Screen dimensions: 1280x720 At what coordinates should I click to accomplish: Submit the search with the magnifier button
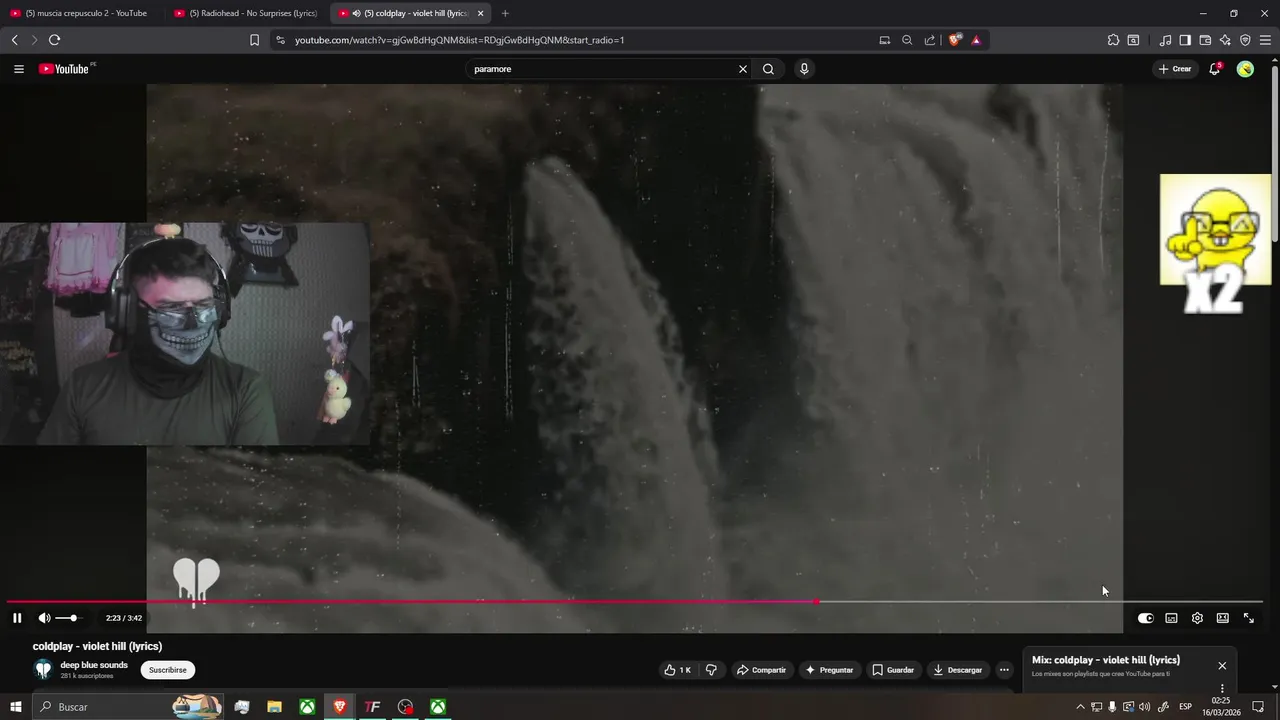768,69
